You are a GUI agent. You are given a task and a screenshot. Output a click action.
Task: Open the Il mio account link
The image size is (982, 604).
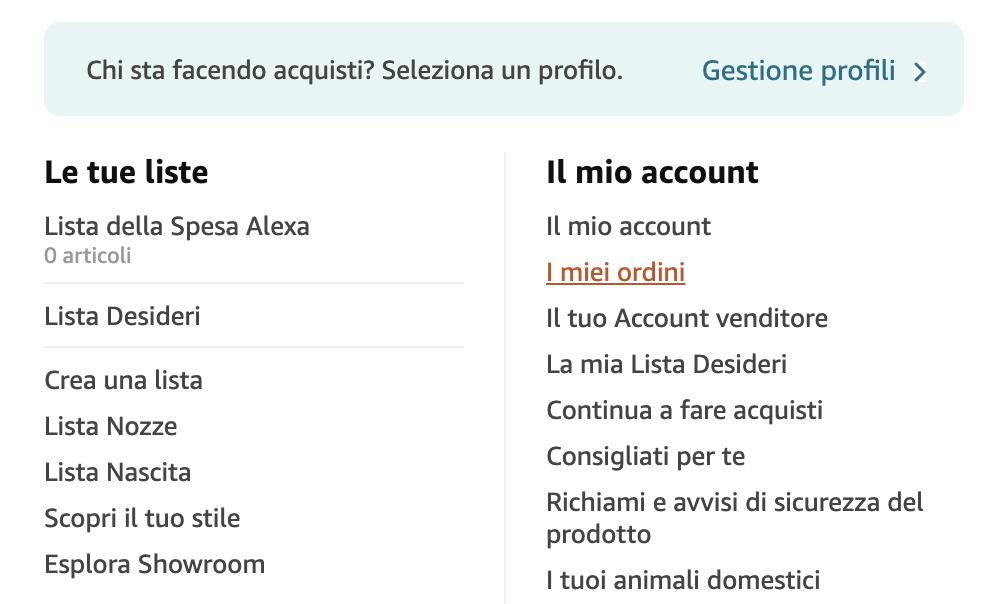pos(628,226)
